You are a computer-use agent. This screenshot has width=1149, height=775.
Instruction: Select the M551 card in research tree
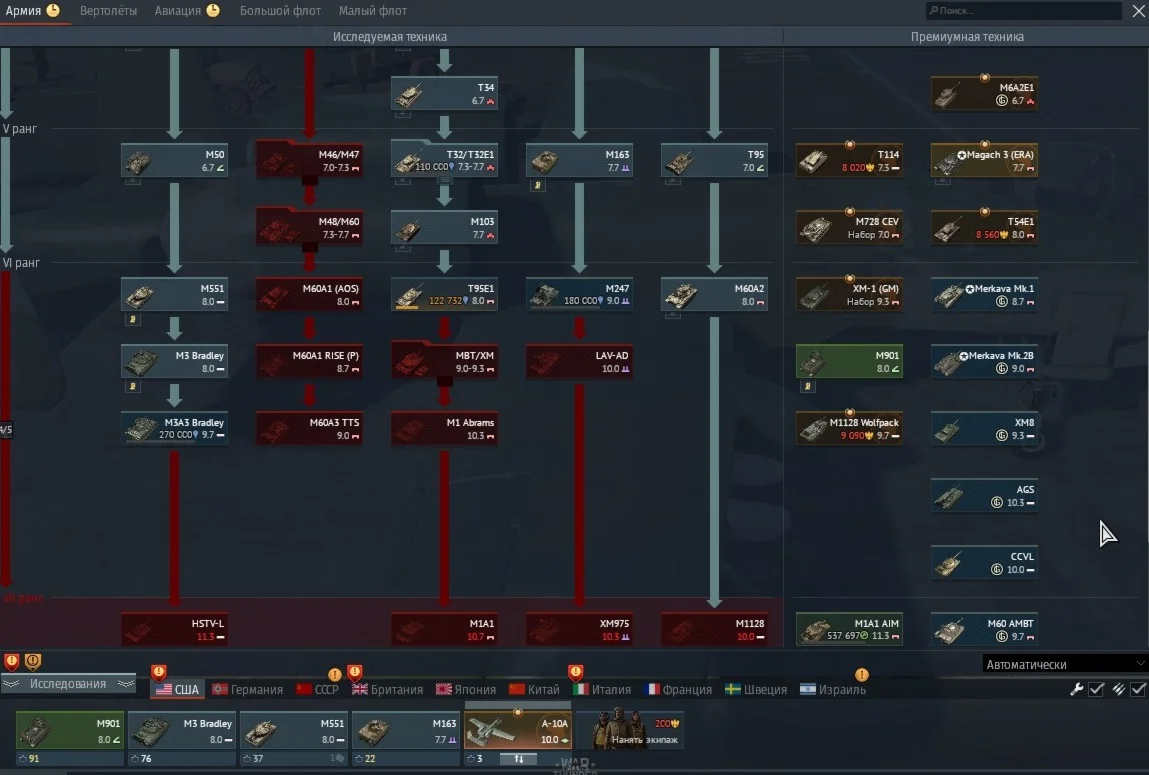click(174, 294)
